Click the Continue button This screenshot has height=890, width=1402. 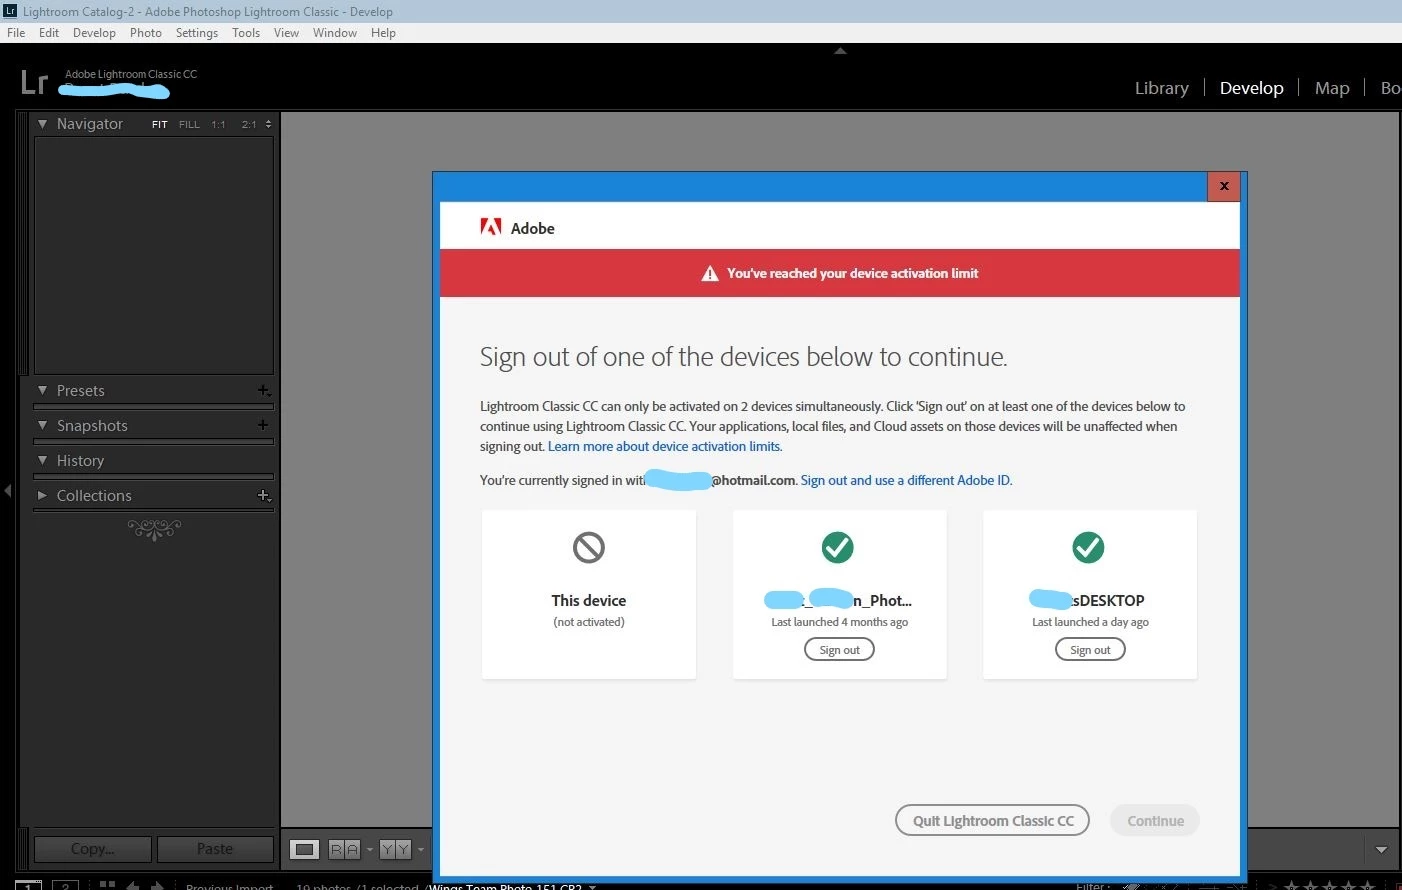1155,821
